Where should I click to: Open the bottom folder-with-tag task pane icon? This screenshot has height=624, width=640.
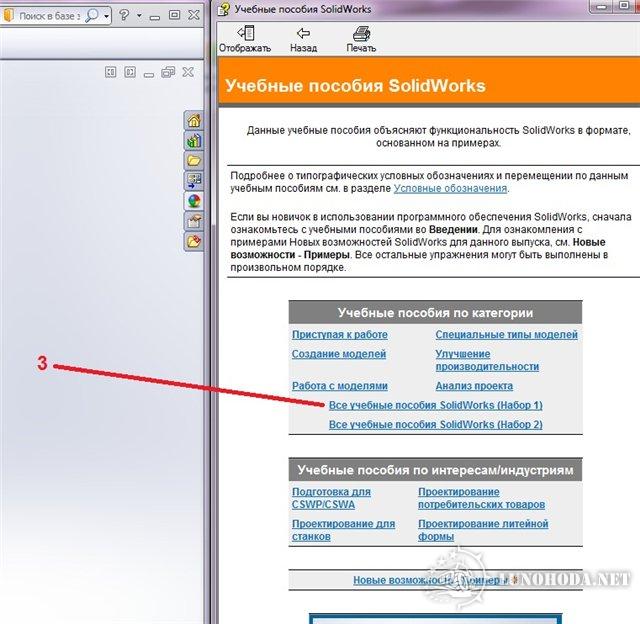click(x=194, y=241)
